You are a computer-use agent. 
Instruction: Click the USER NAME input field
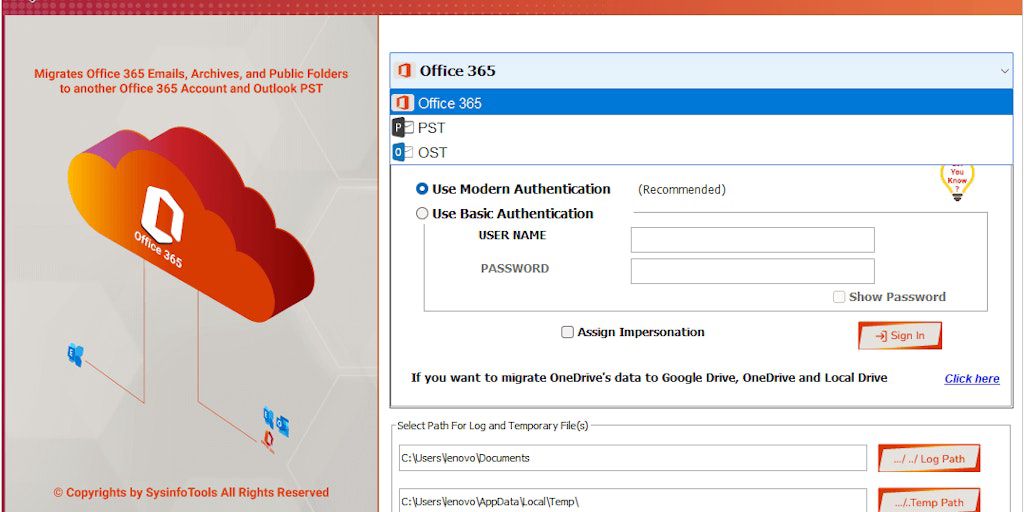click(752, 240)
